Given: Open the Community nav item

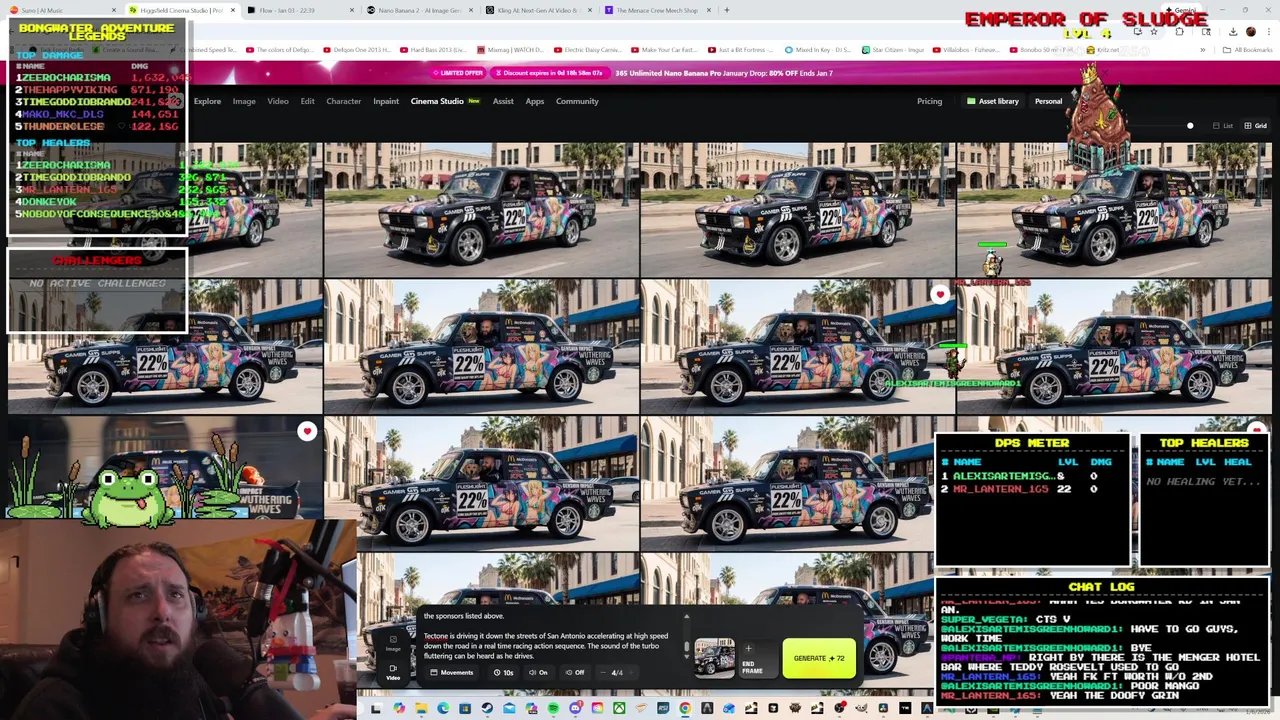Looking at the screenshot, I should 577,101.
